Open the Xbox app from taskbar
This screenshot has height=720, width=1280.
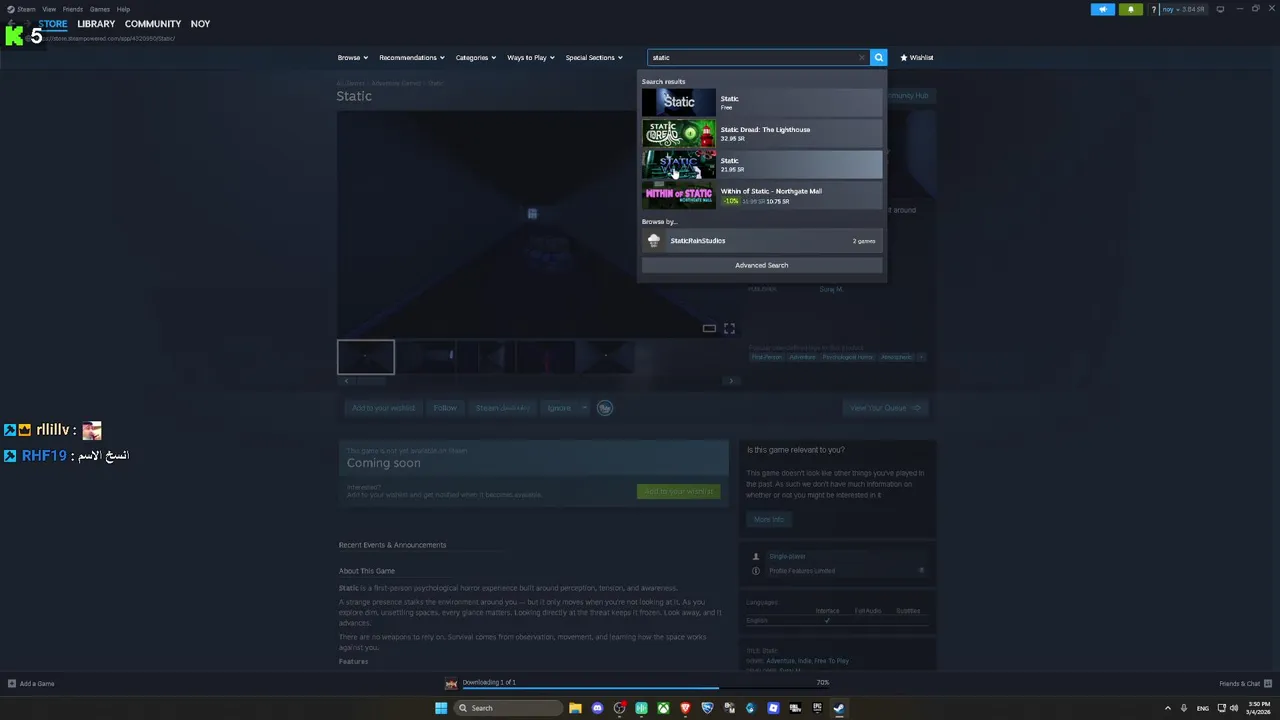(x=663, y=708)
